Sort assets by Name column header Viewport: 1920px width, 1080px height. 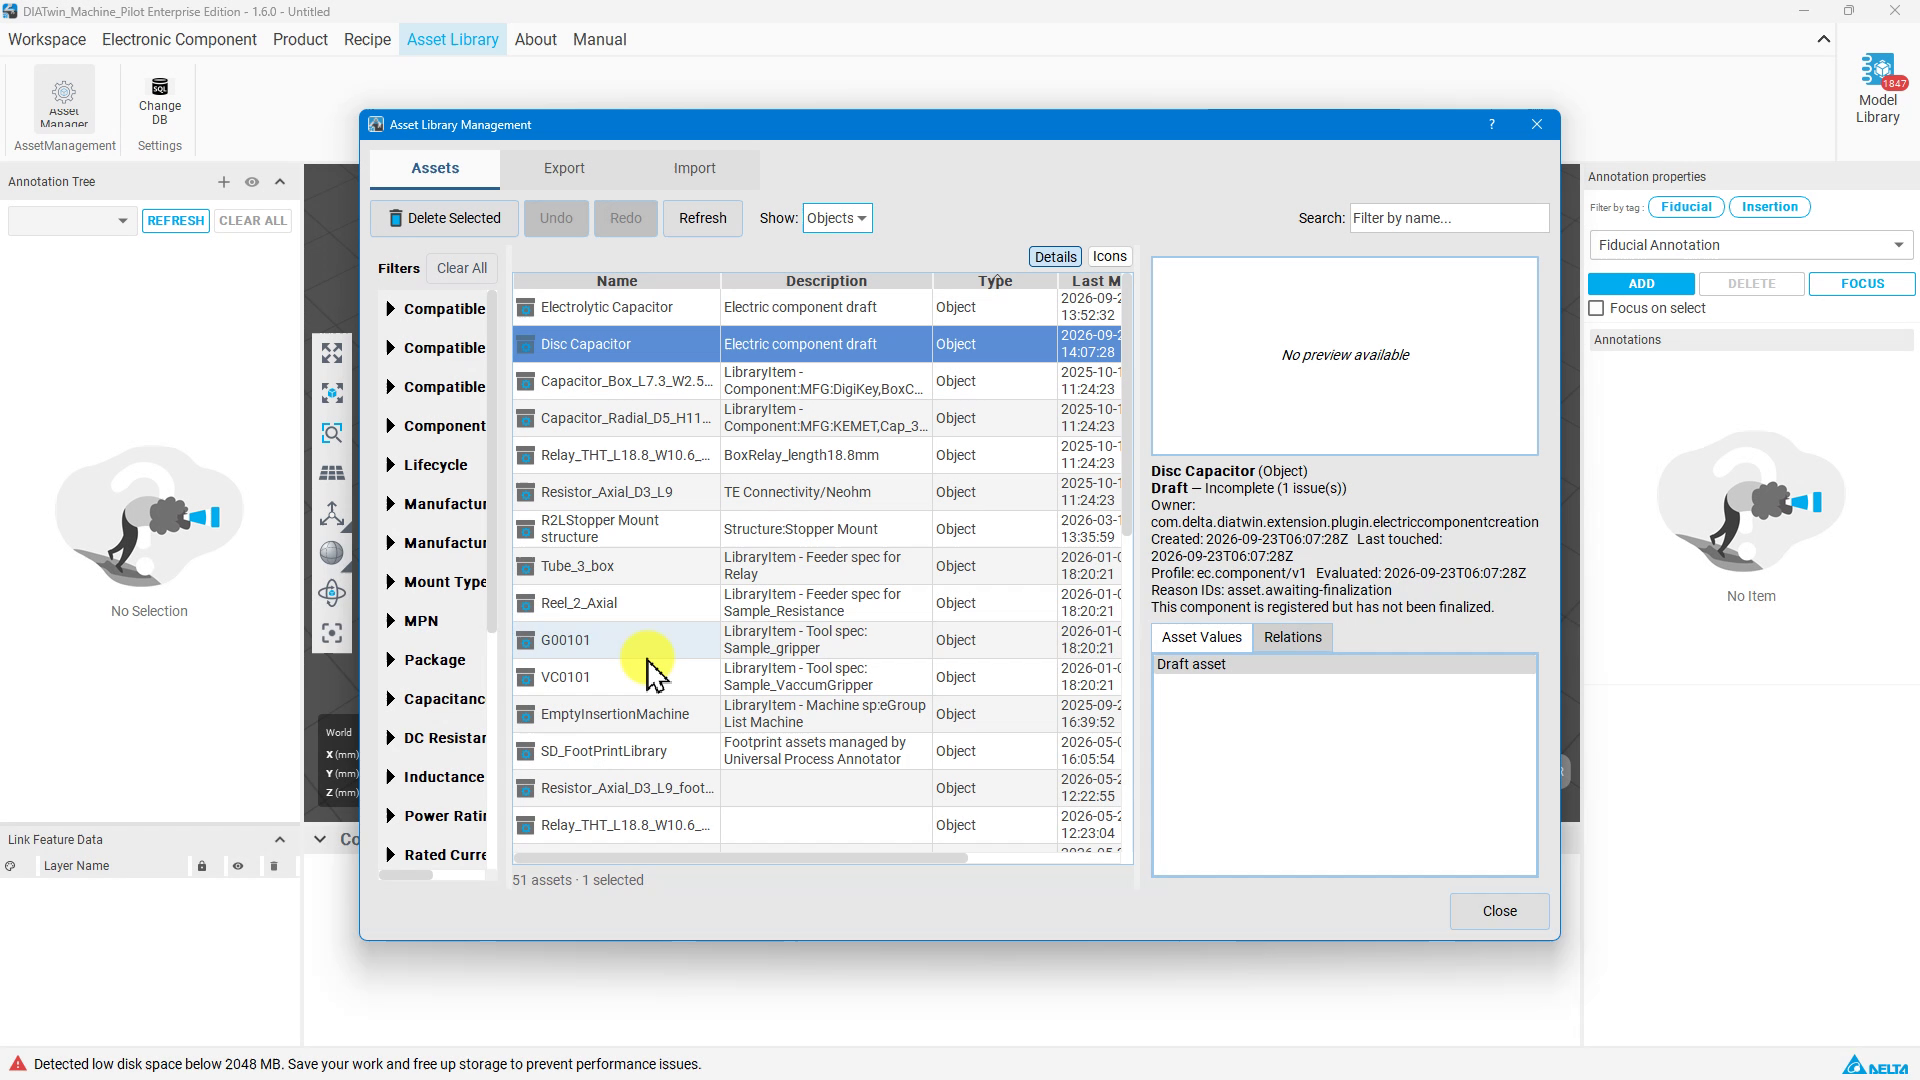(x=617, y=282)
